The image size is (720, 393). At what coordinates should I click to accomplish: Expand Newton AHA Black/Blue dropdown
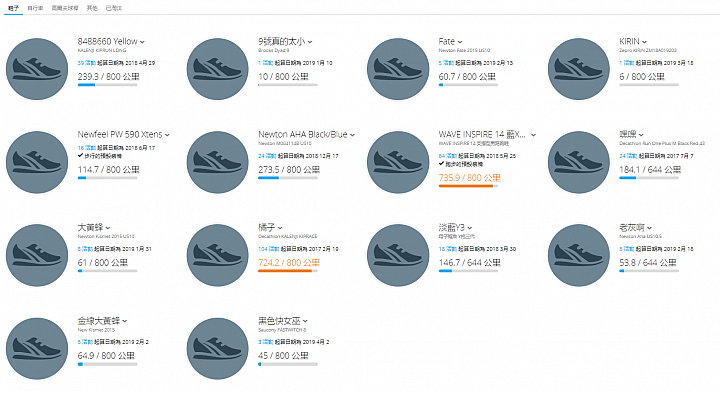coord(352,135)
